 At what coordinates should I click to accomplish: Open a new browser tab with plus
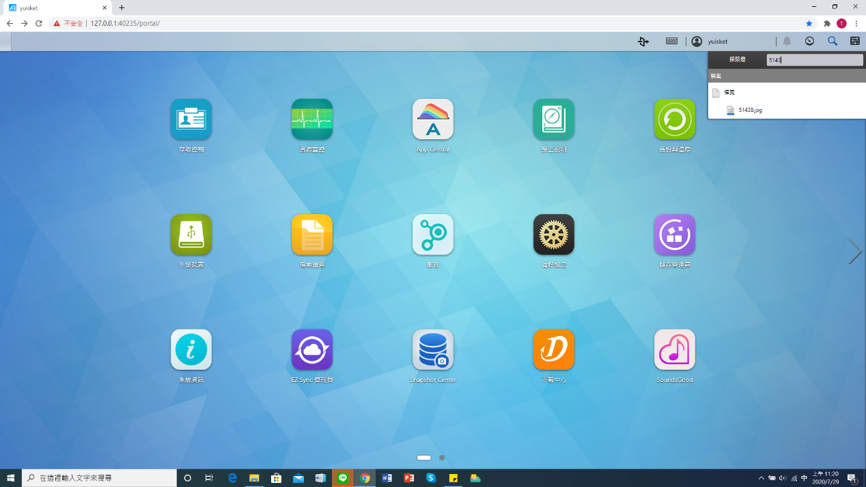coord(122,8)
